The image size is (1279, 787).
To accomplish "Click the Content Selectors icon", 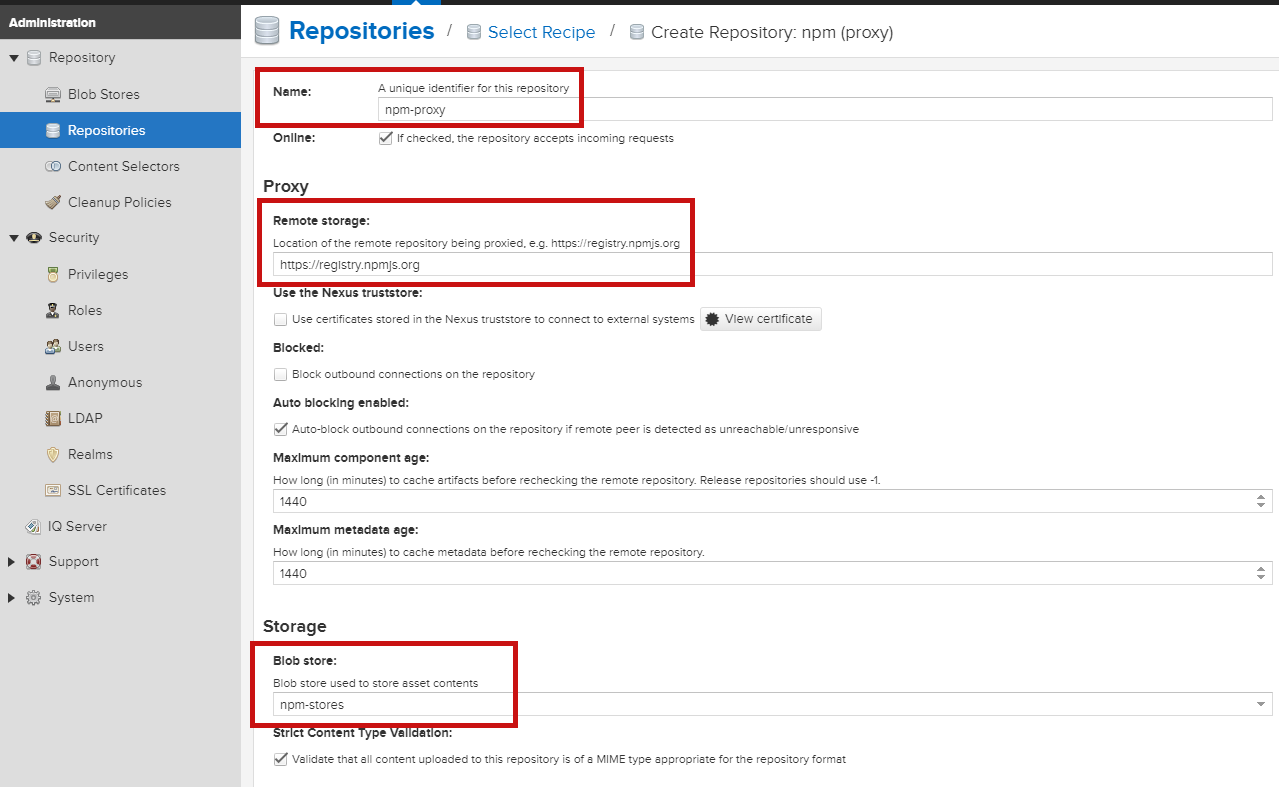I will (x=53, y=166).
